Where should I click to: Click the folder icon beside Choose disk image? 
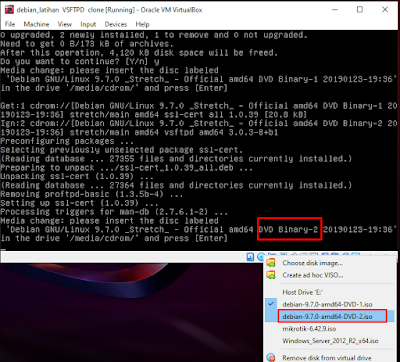pyautogui.click(x=271, y=263)
